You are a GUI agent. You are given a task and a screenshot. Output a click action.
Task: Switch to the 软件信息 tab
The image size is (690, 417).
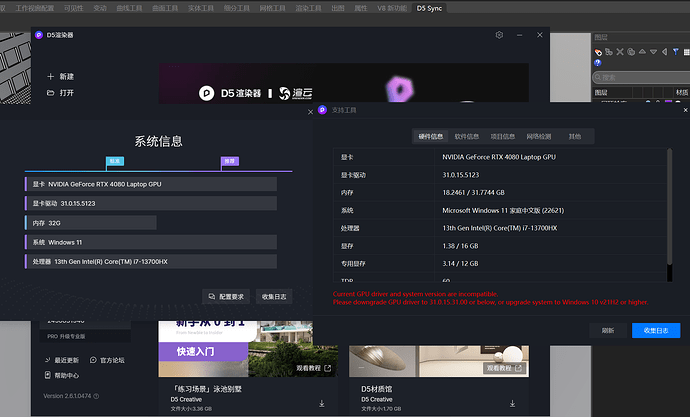(x=466, y=136)
